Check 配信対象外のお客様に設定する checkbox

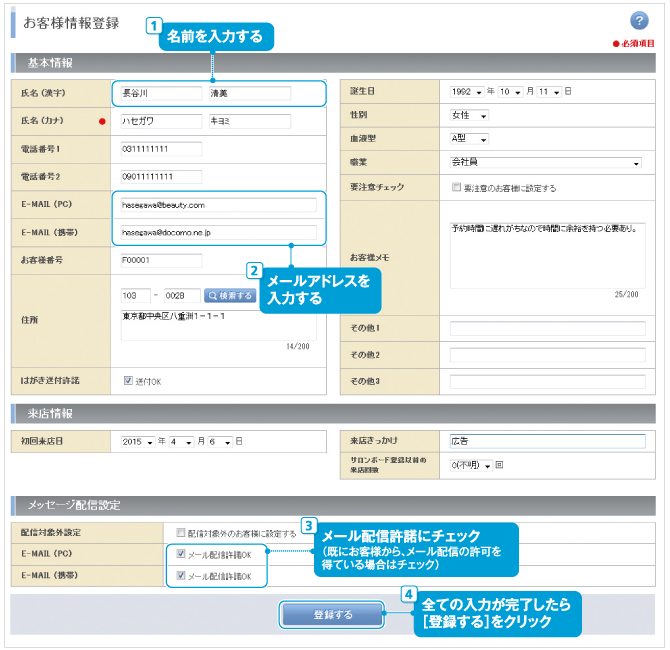click(180, 533)
